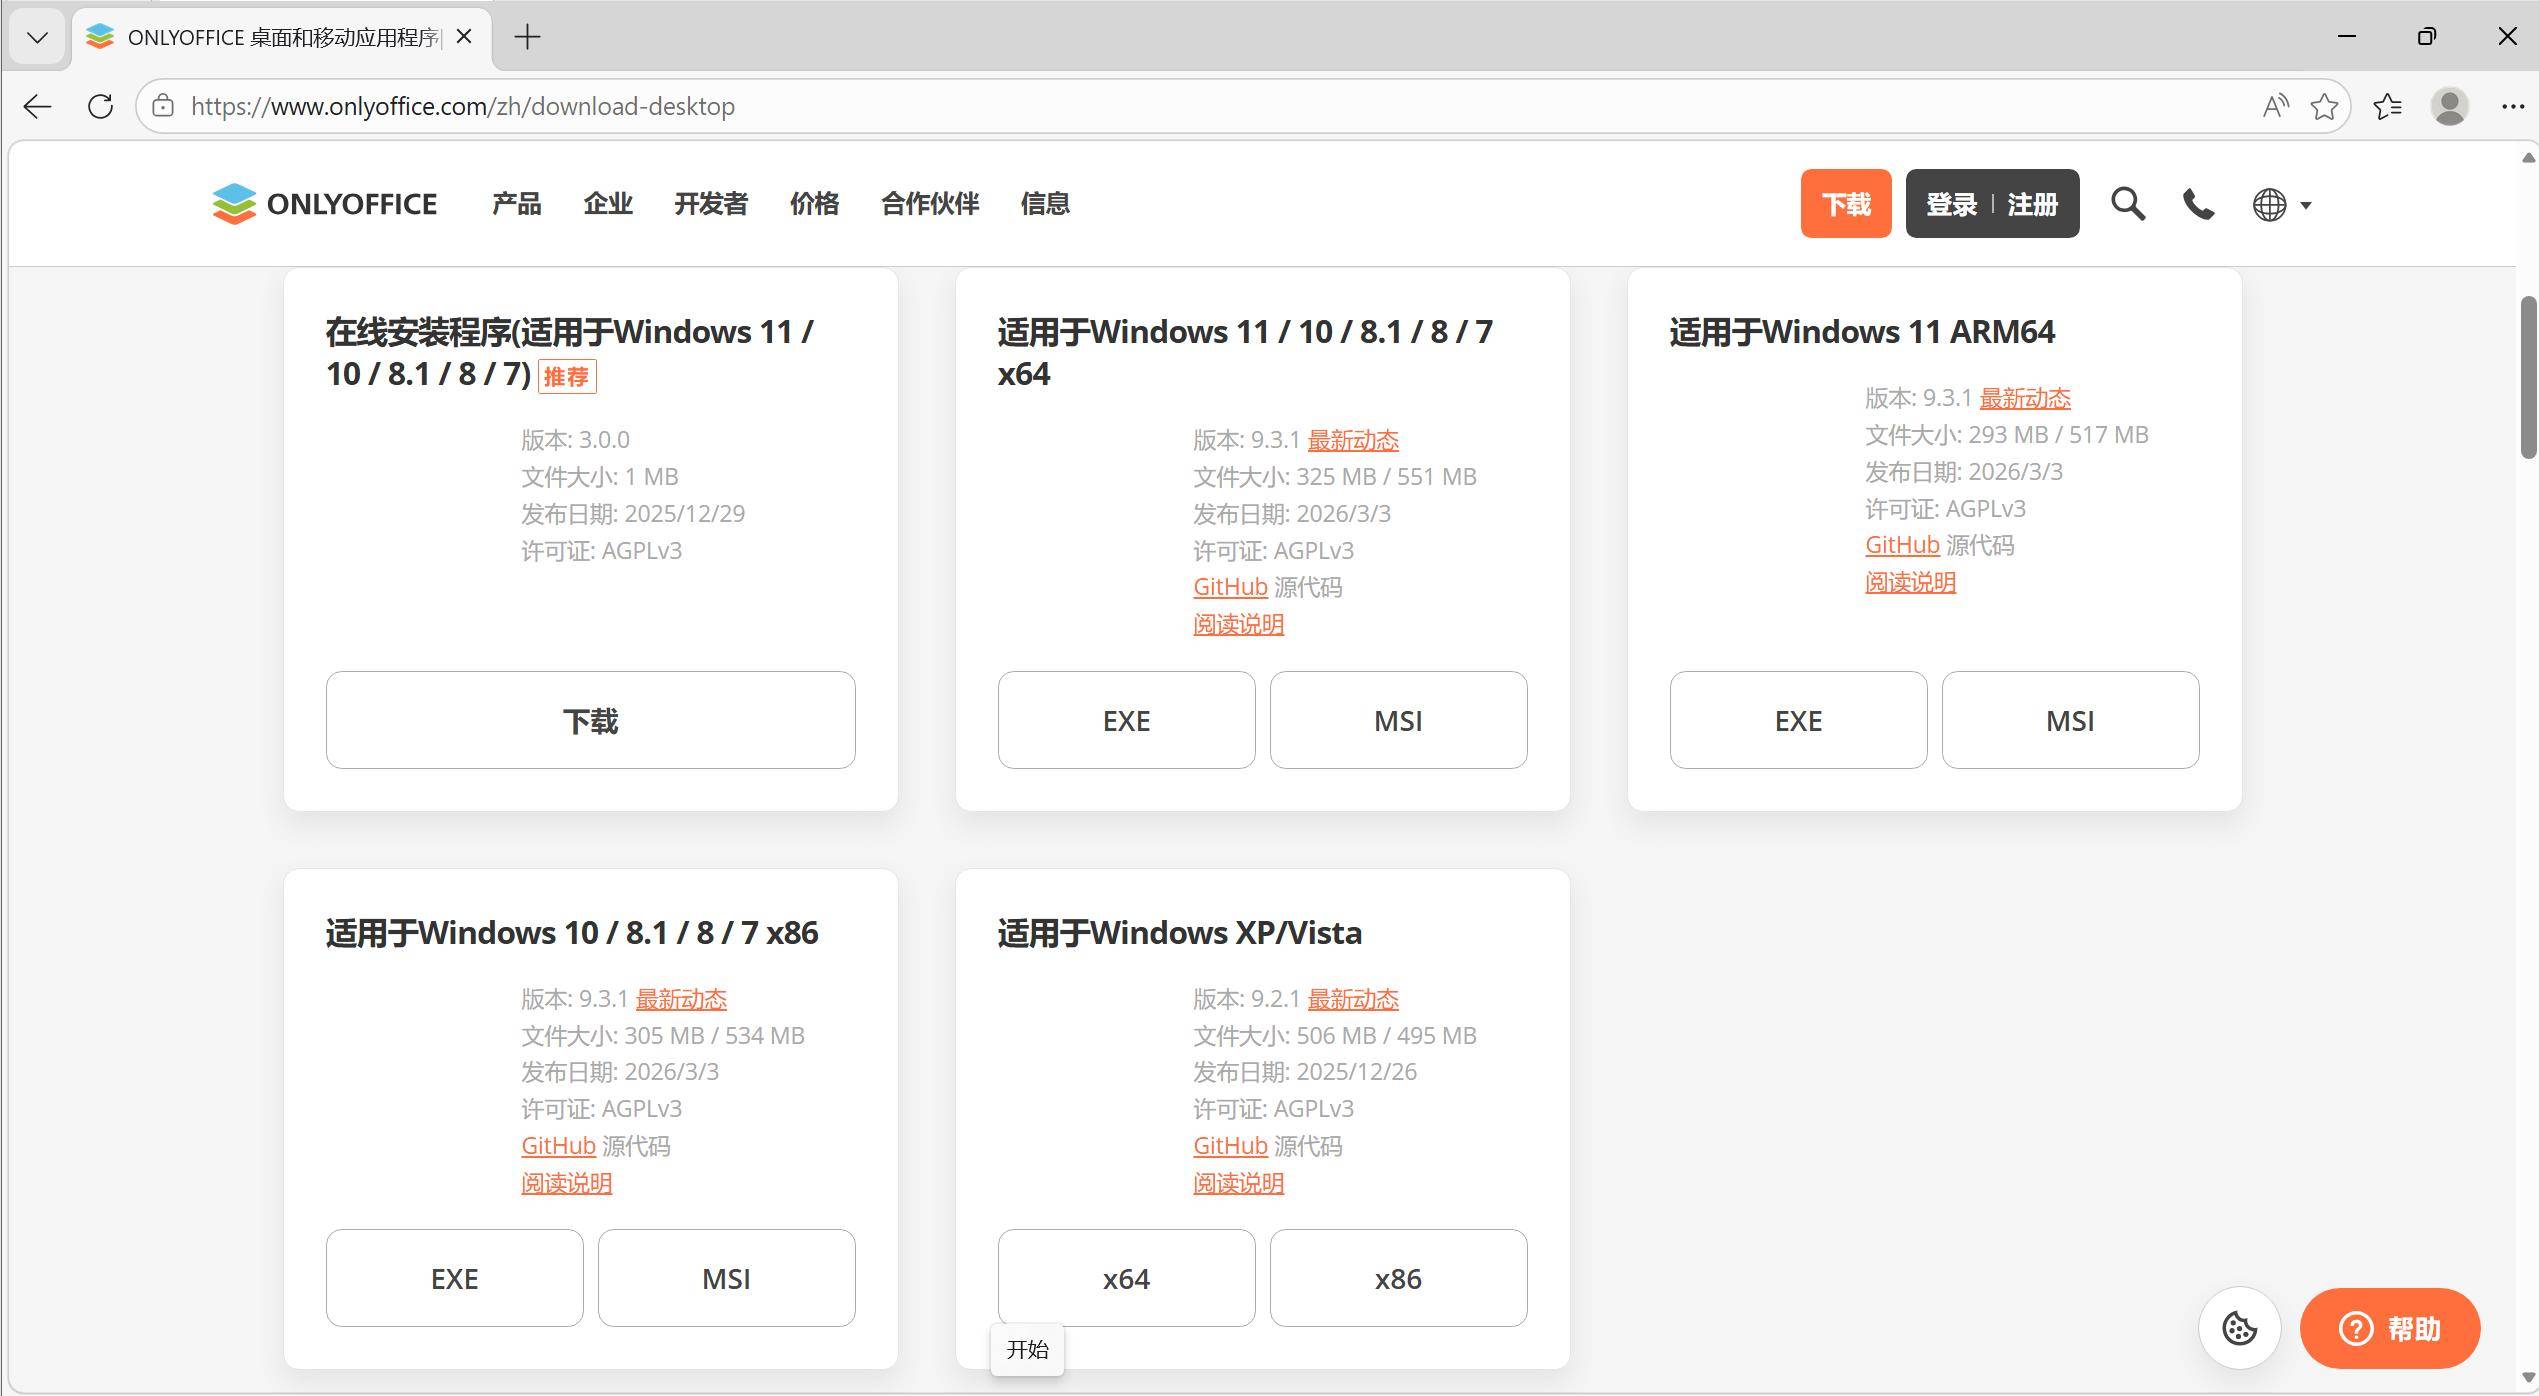Download MSI for Windows 10 x86
The width and height of the screenshot is (2539, 1396).
pos(726,1278)
